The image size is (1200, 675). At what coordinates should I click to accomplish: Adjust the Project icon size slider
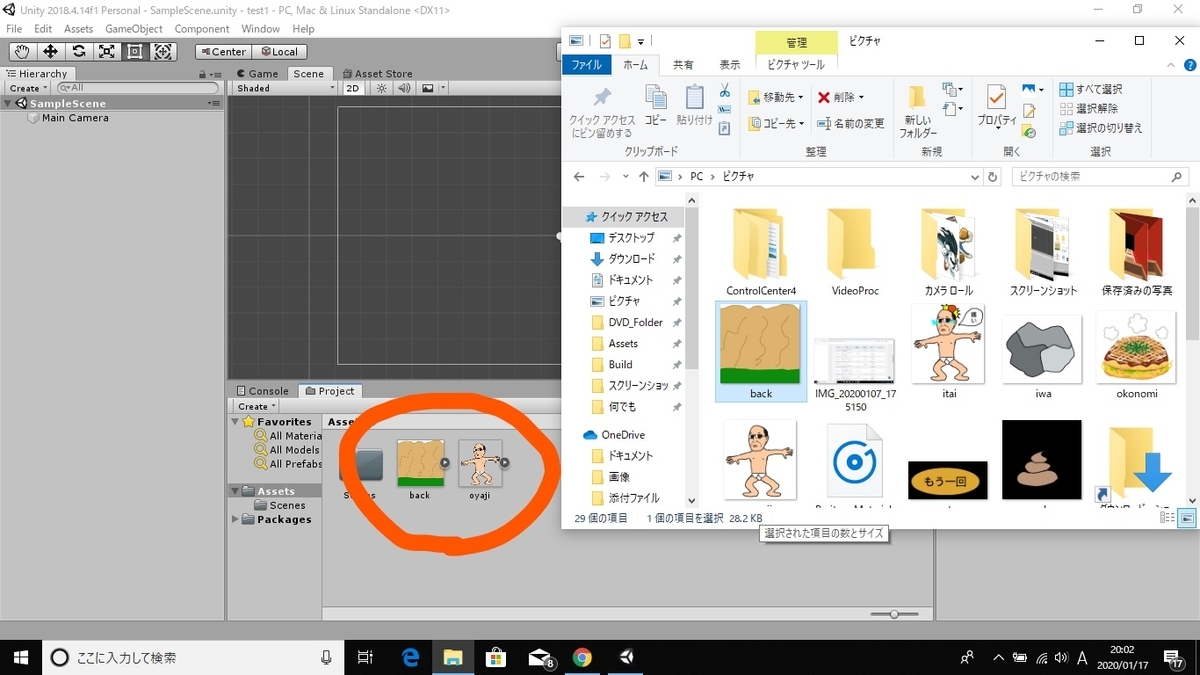tap(893, 613)
